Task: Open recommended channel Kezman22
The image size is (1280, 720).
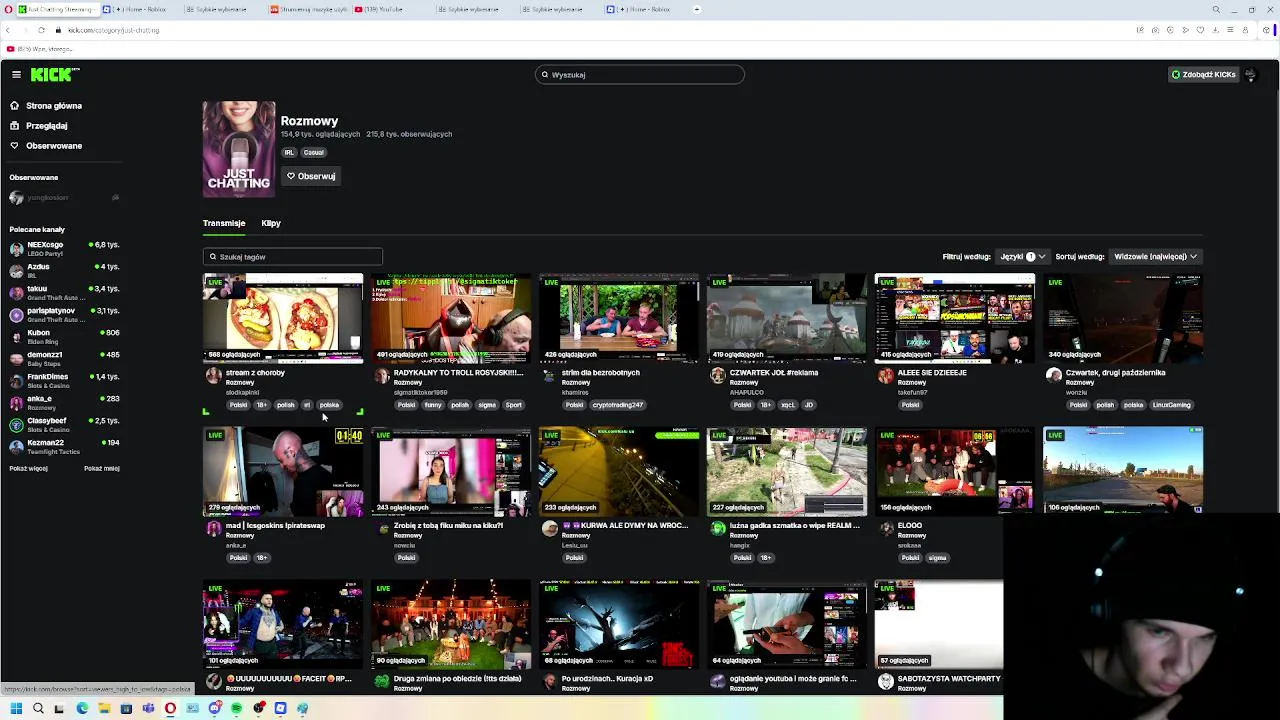Action: click(x=64, y=445)
